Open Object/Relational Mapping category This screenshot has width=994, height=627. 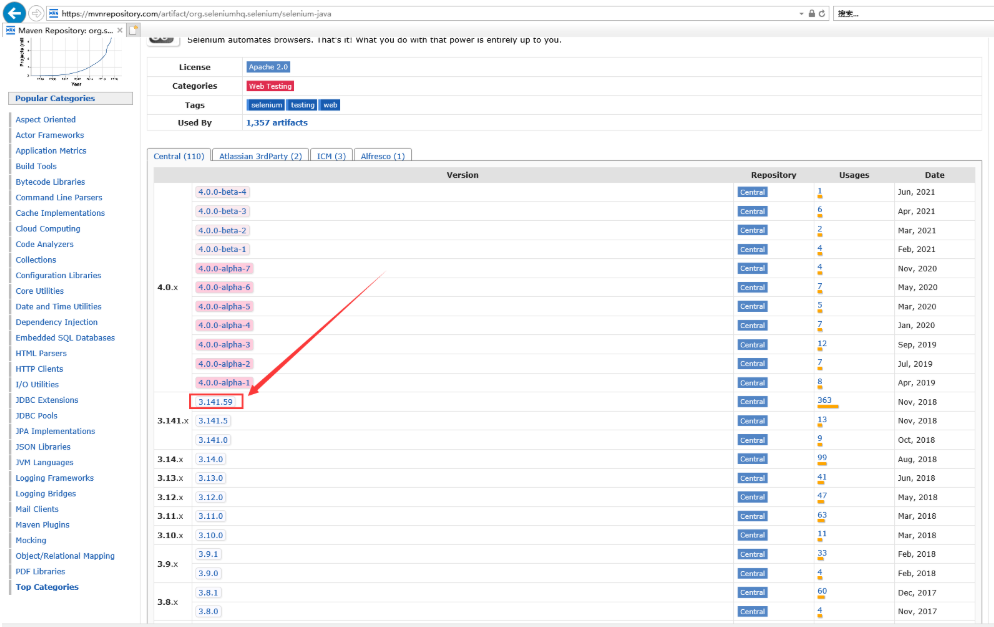coord(65,556)
